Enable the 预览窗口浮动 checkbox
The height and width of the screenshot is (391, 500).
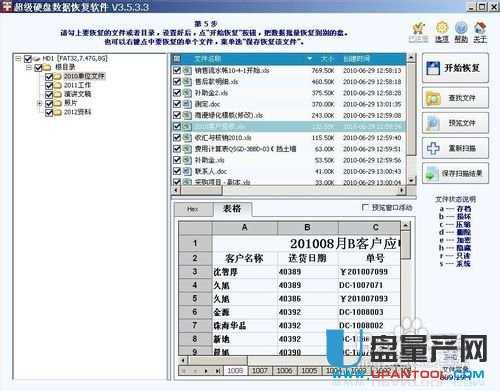(365, 208)
